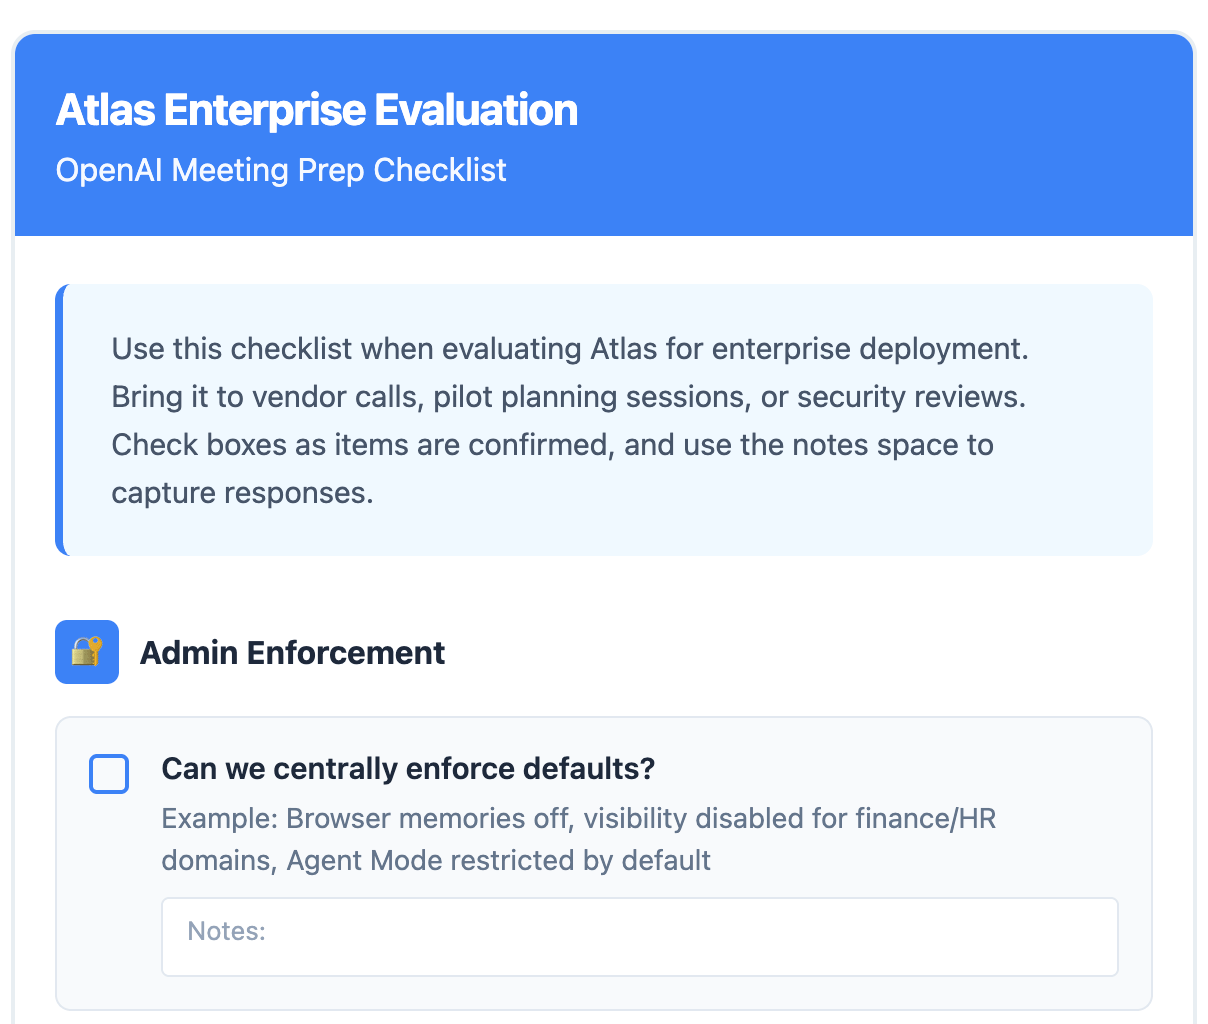This screenshot has width=1208, height=1024.
Task: Click the lock and key Admin Enforcement icon
Action: click(x=87, y=652)
